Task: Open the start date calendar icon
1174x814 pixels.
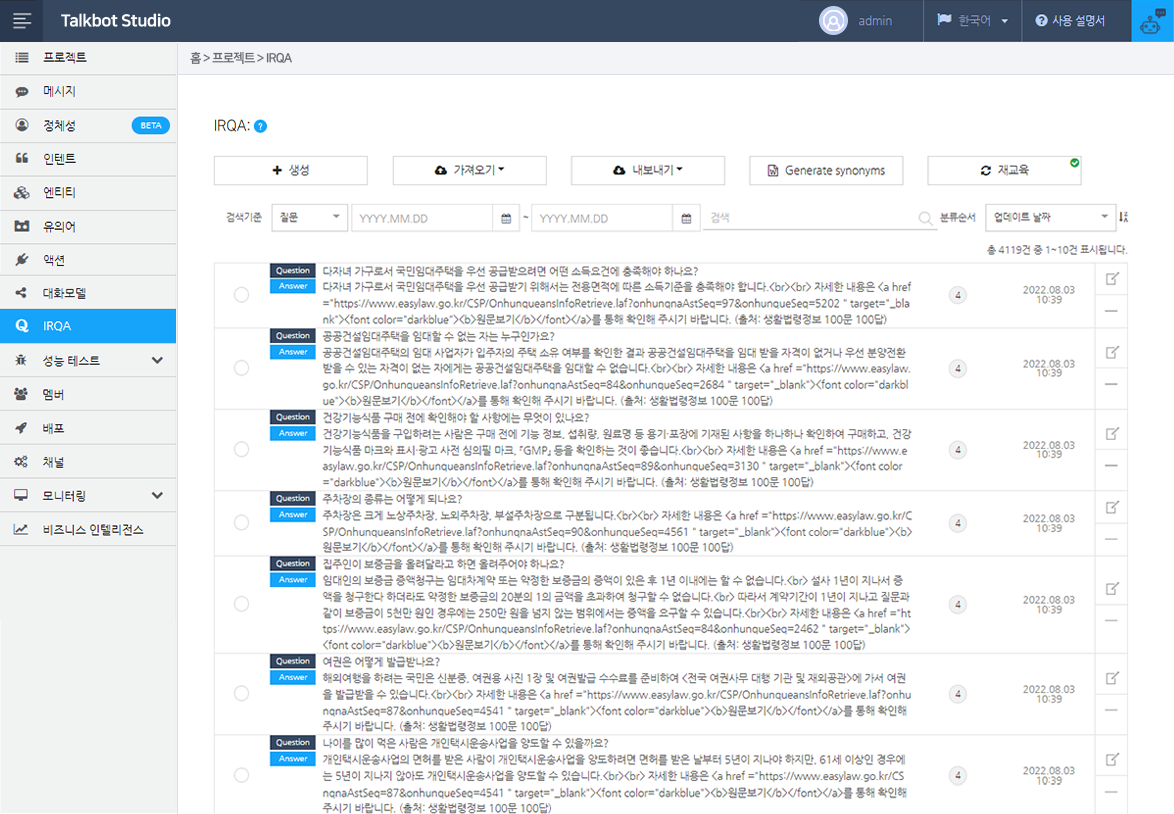Action: (506, 218)
